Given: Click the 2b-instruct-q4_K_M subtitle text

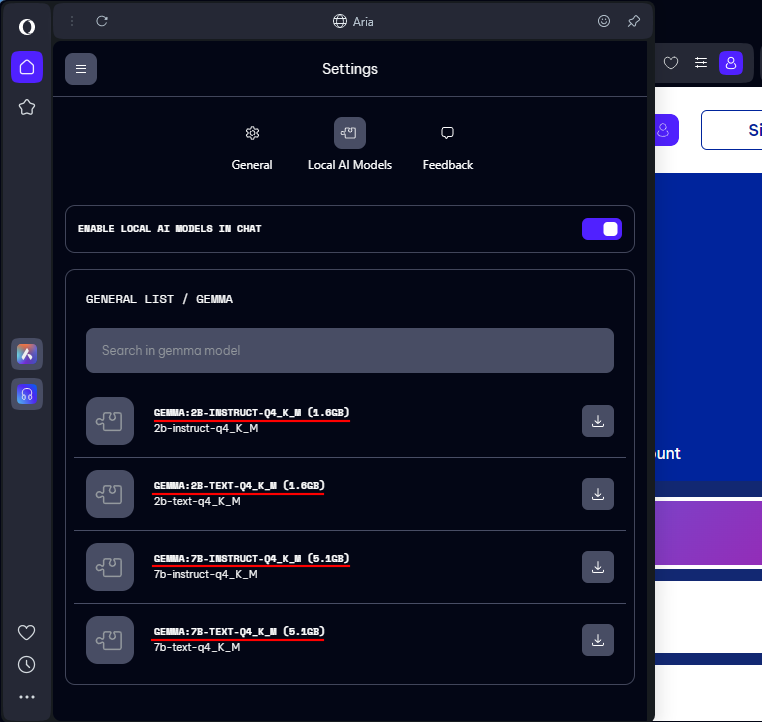Looking at the screenshot, I should tap(206, 429).
